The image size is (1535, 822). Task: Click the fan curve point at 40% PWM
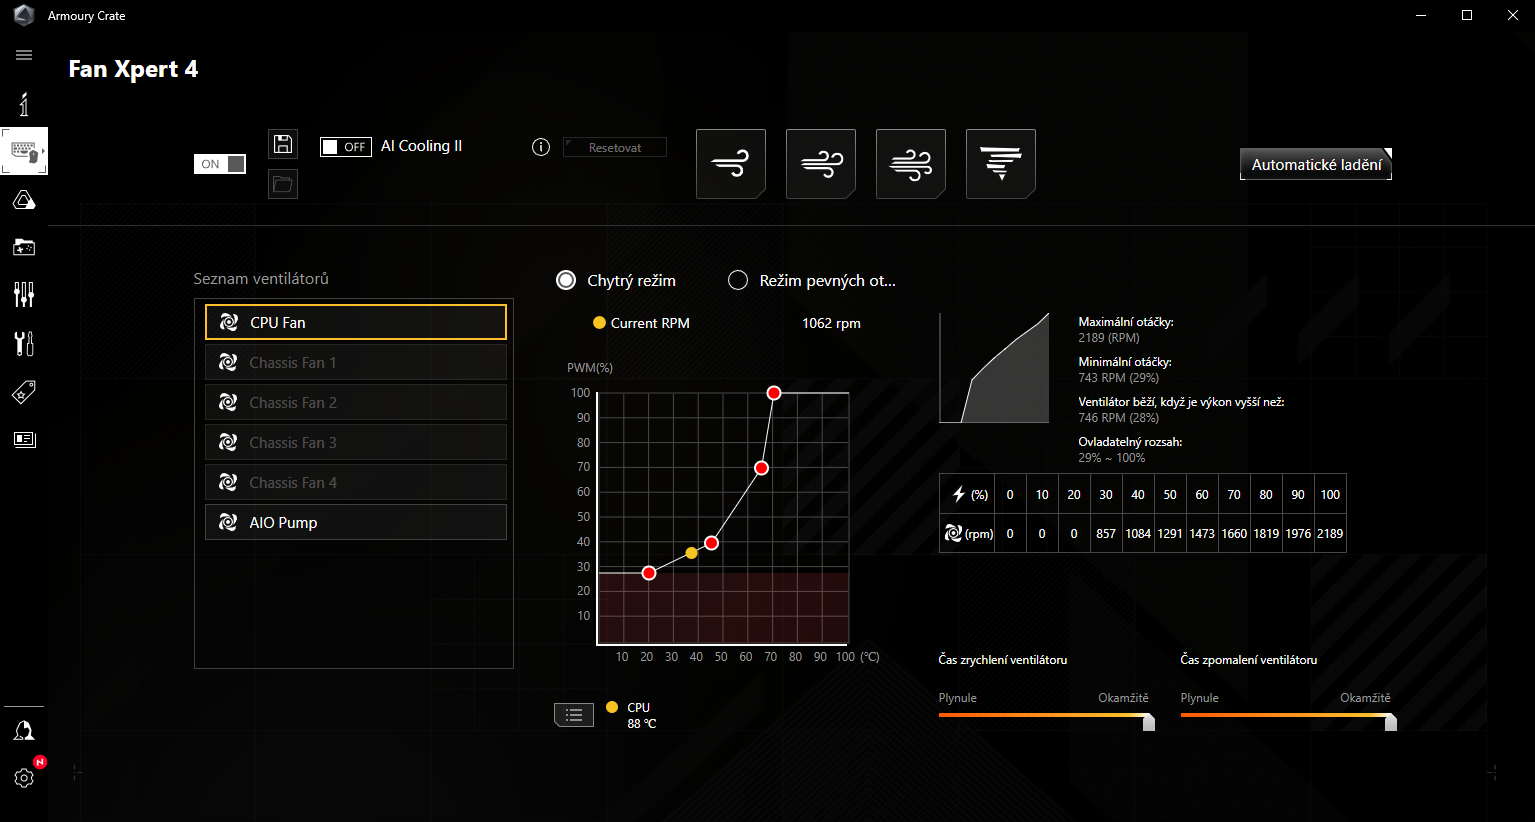(x=711, y=543)
